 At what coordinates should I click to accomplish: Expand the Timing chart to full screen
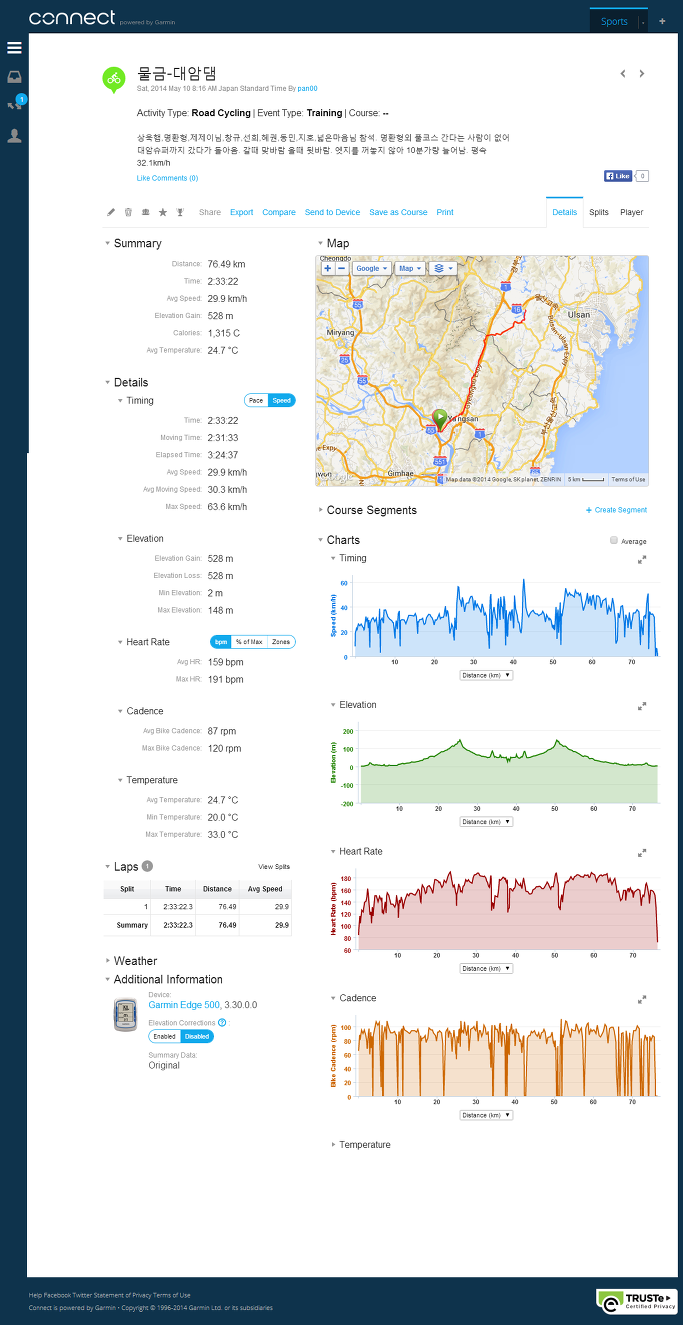coord(642,559)
